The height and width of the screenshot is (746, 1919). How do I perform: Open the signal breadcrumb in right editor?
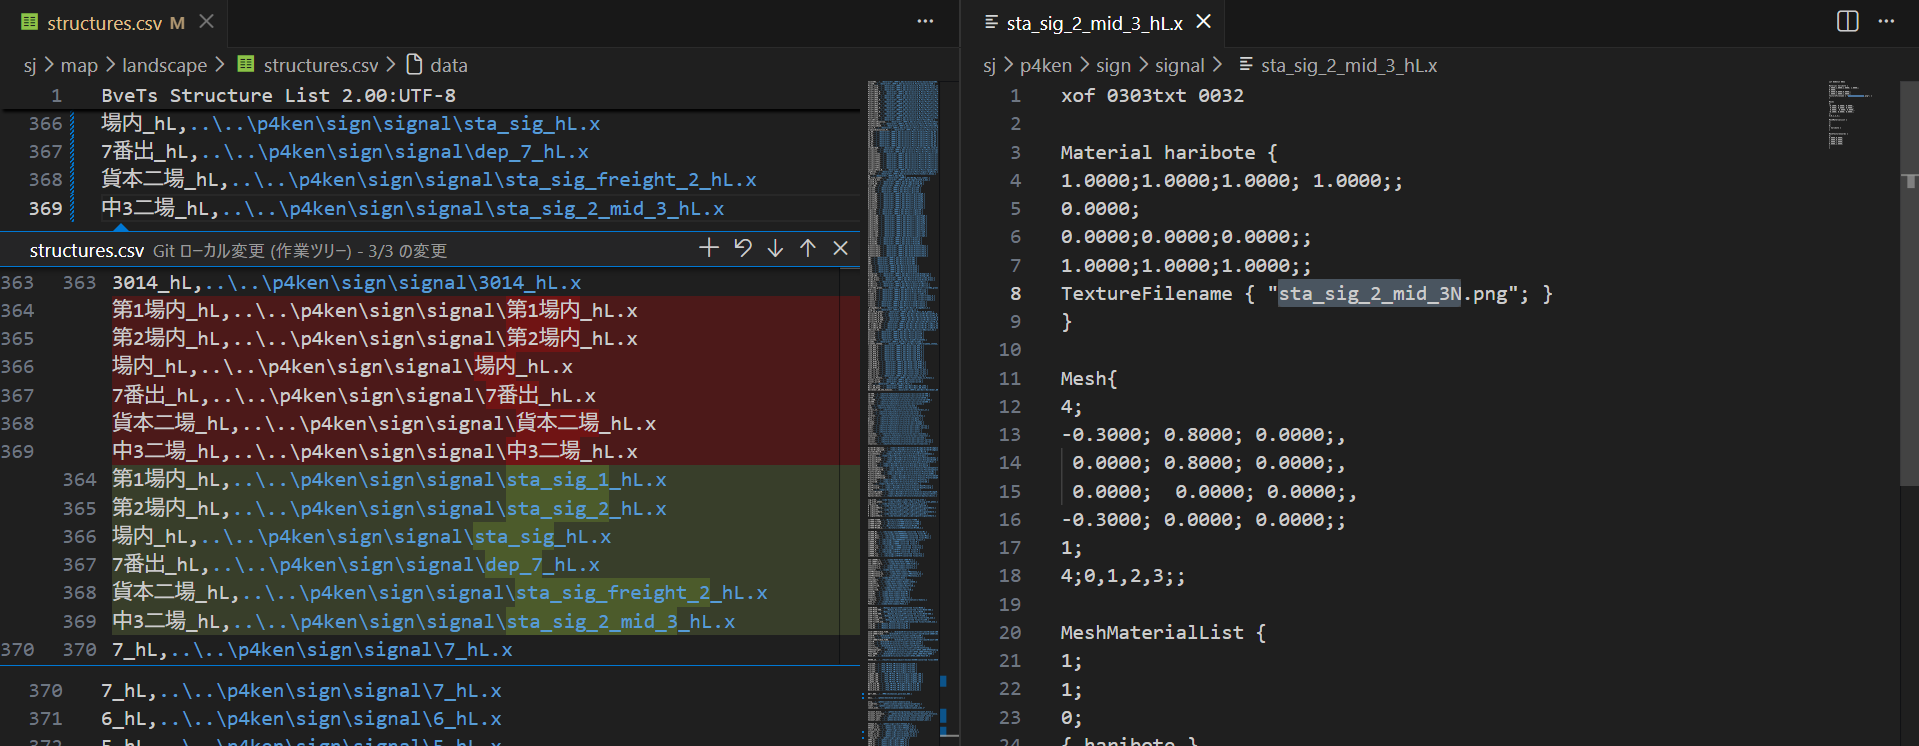tap(1179, 65)
